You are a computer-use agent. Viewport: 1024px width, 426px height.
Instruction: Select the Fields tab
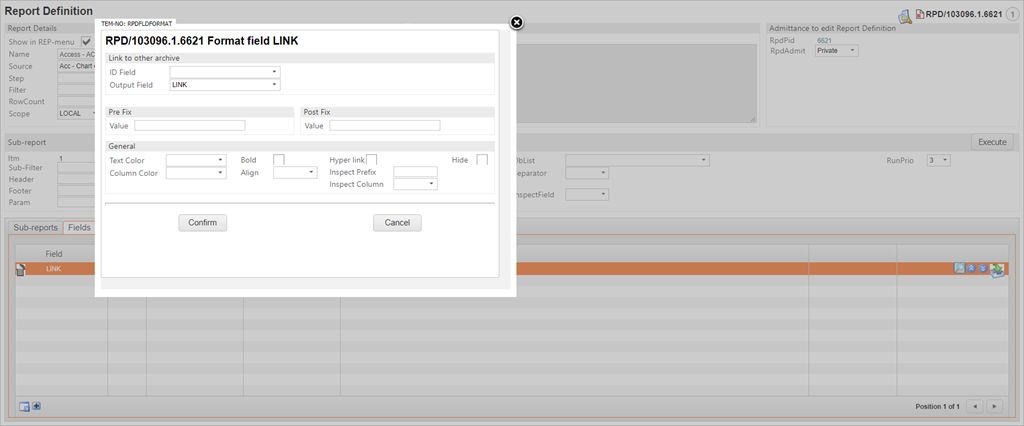pos(79,227)
